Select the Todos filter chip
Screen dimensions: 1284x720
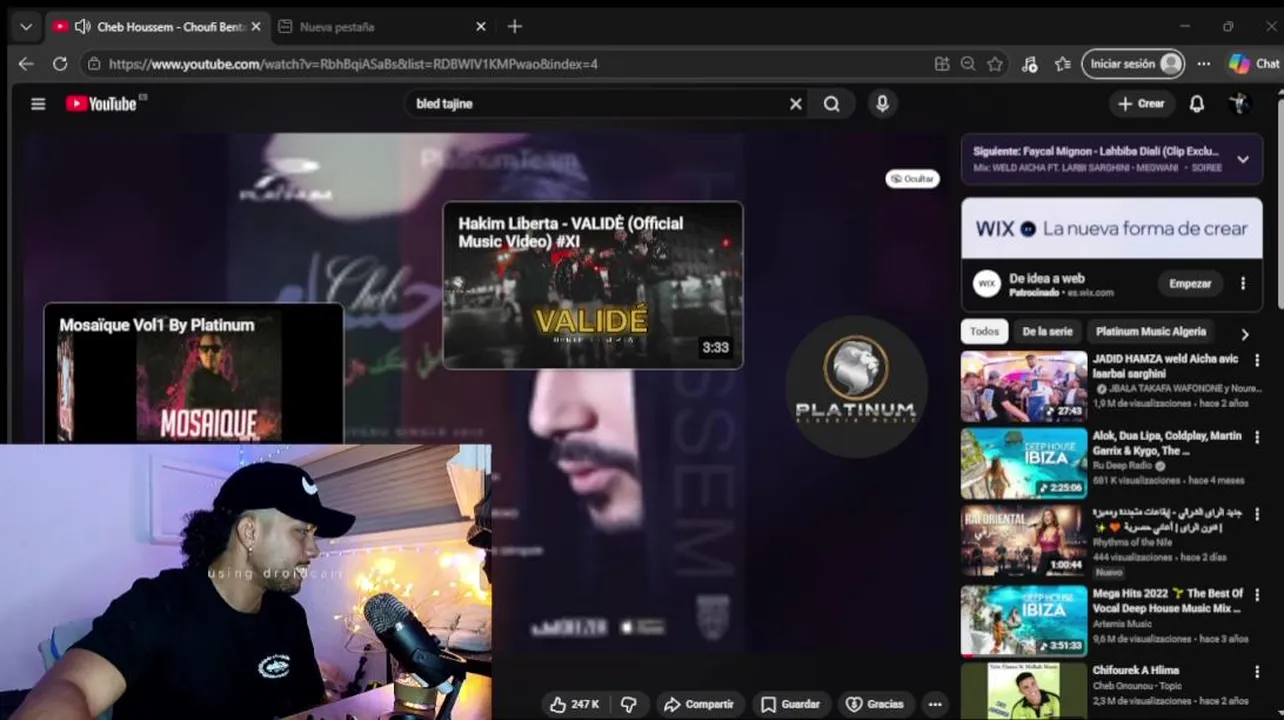[x=984, y=332]
